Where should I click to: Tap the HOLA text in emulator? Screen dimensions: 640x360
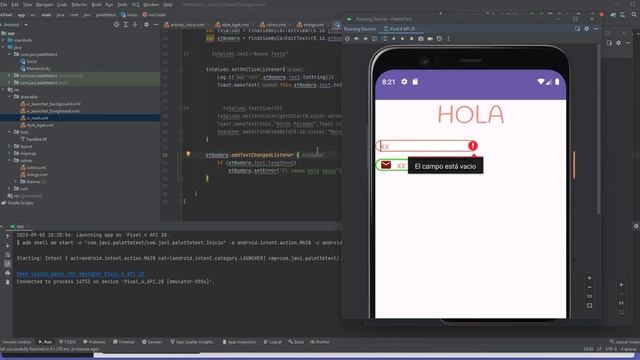(471, 115)
